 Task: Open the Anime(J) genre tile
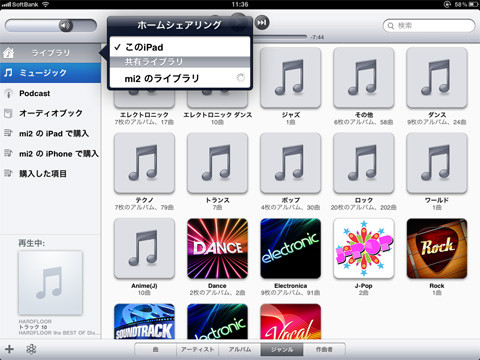144,248
